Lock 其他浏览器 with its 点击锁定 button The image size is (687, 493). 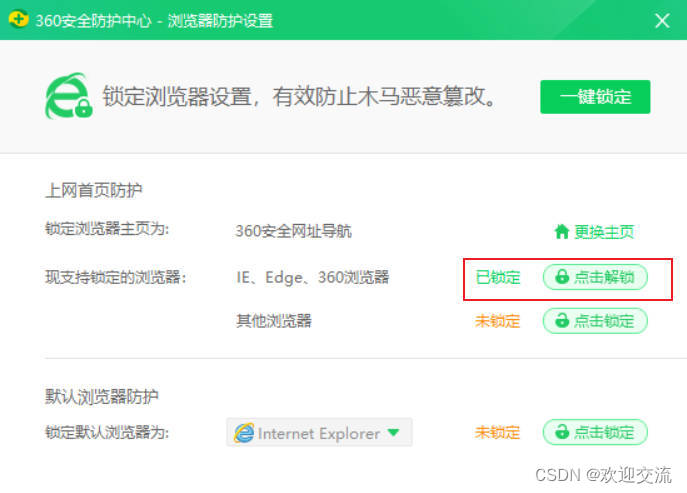(x=595, y=321)
